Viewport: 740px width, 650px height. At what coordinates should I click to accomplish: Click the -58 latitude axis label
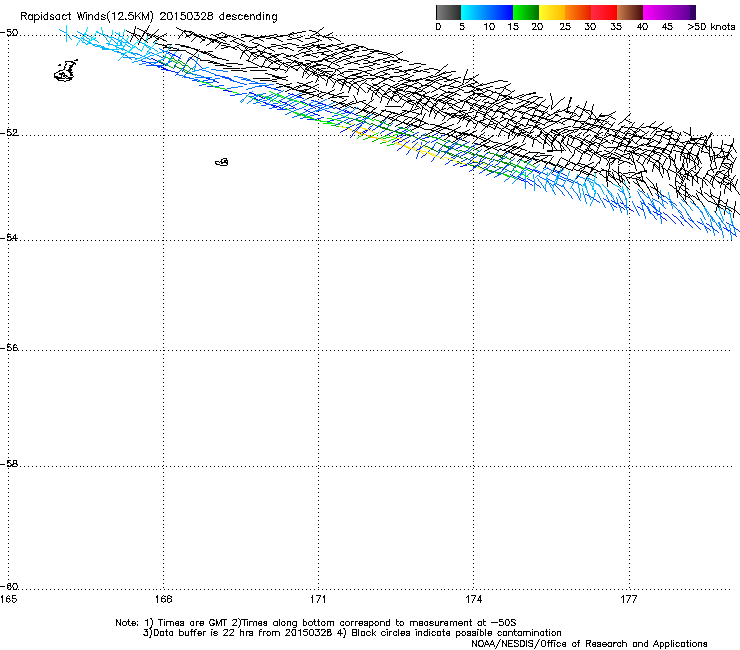9,464
